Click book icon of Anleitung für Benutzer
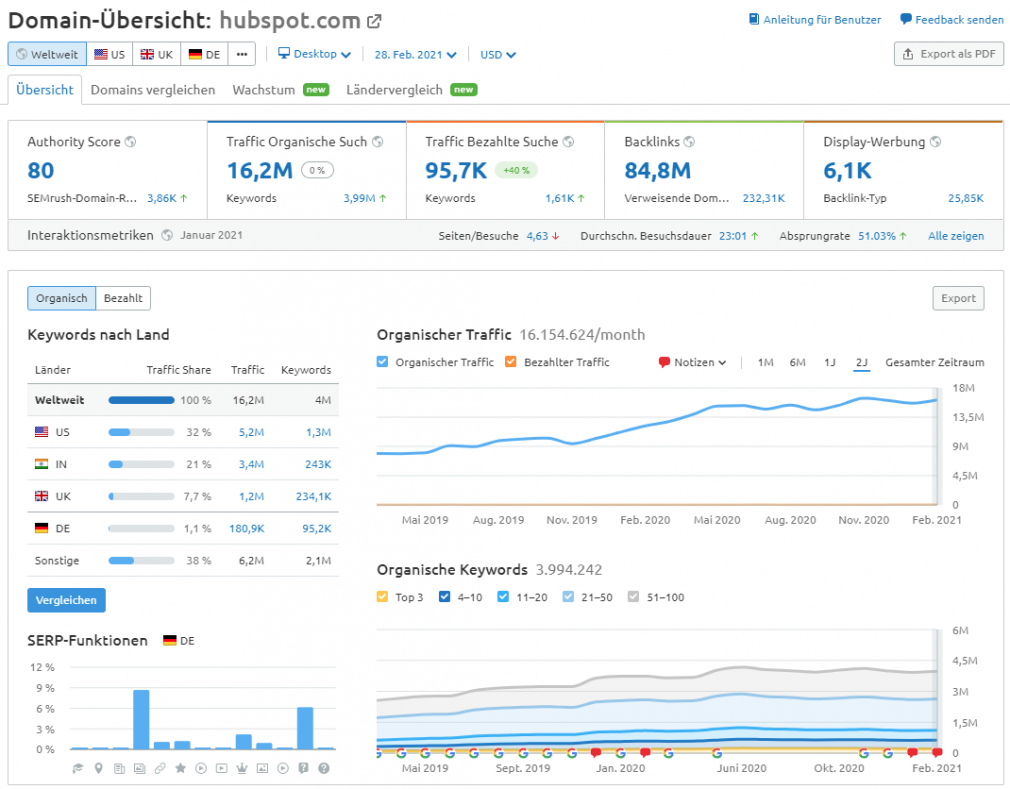Viewport: 1010px width, 789px height. click(754, 19)
